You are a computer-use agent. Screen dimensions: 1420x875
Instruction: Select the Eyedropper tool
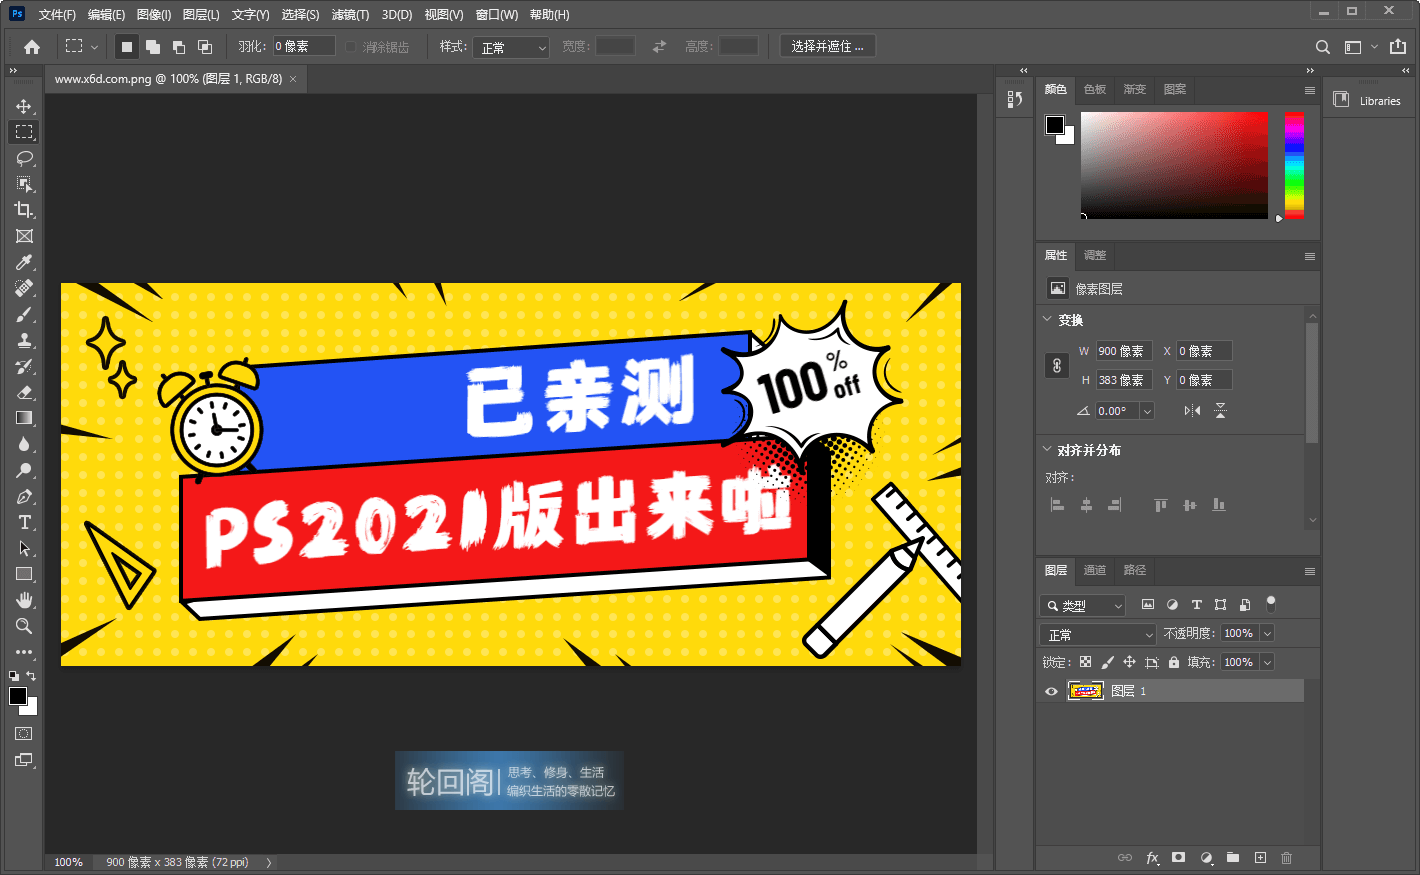pyautogui.click(x=24, y=262)
